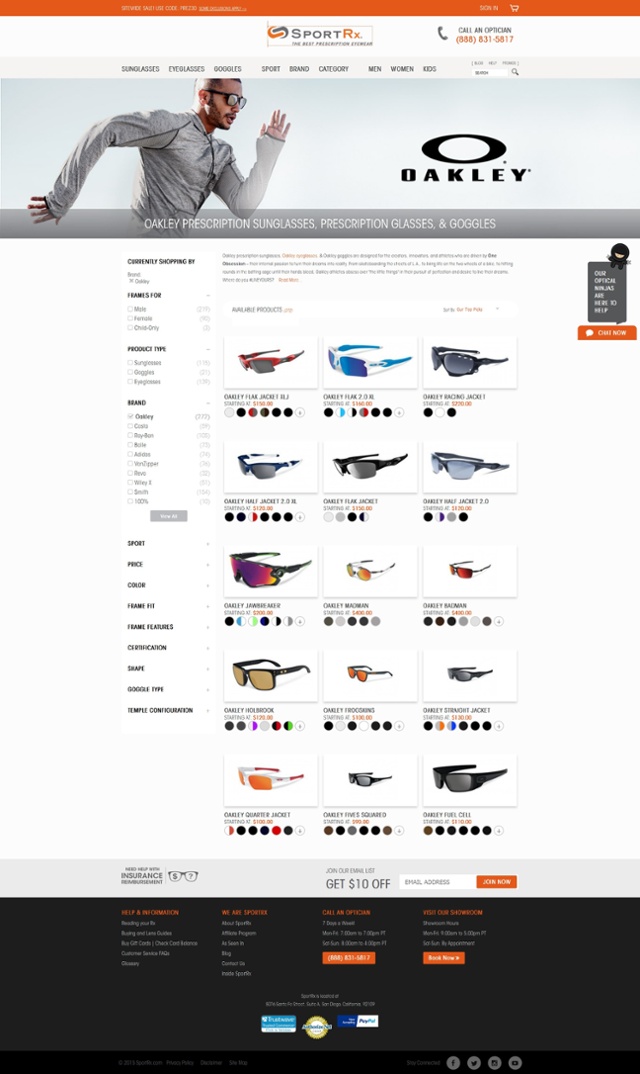Open the shopping cart icon
Viewport: 640px width, 1074px height.
514,8
